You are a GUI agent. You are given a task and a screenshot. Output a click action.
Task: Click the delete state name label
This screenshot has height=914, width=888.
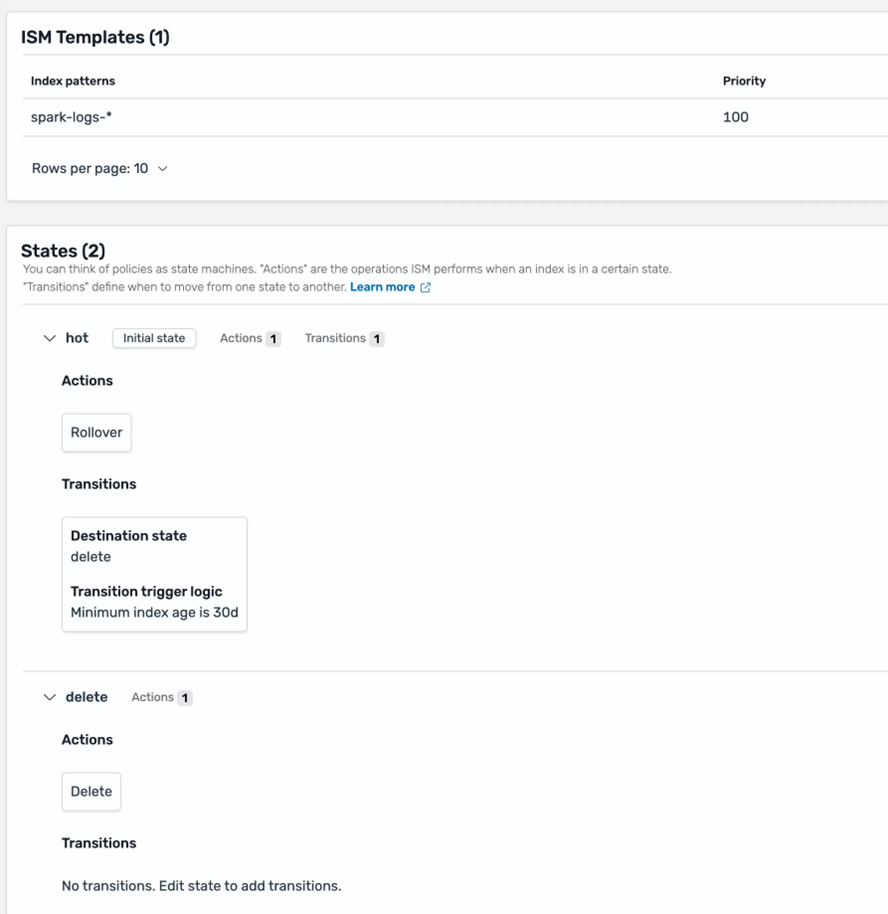click(87, 698)
